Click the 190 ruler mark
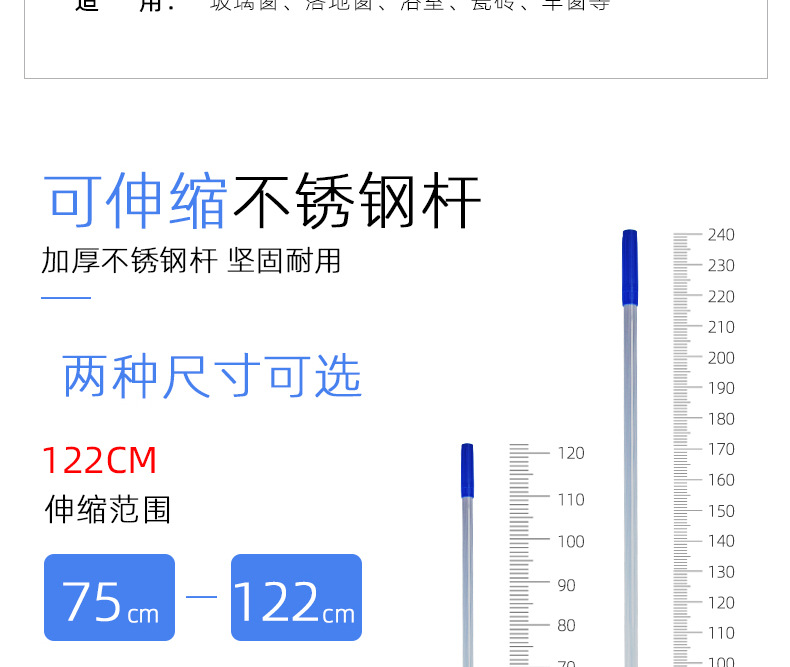Screen dimensions: 790x667 click(721, 388)
